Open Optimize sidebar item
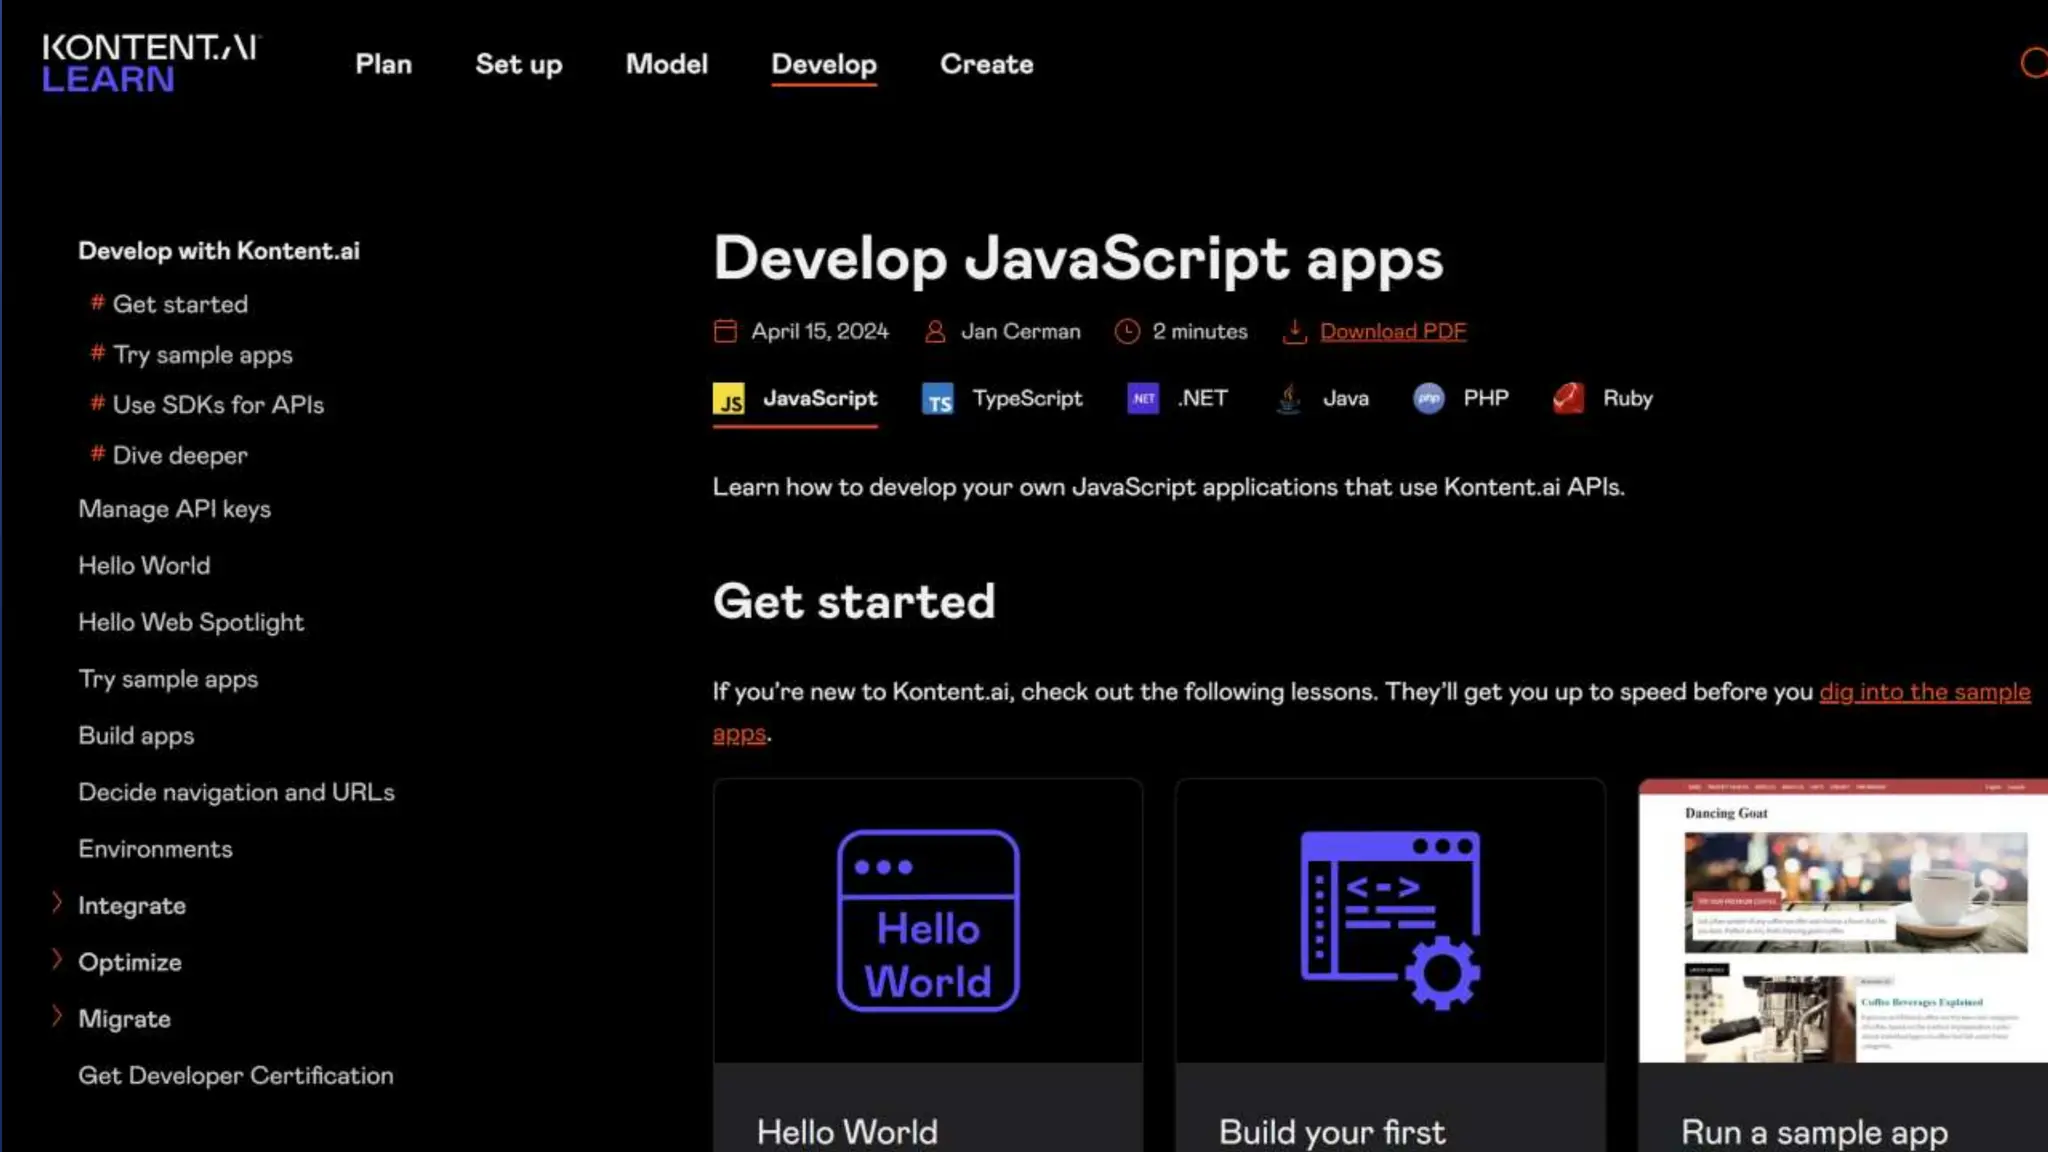 tap(130, 962)
